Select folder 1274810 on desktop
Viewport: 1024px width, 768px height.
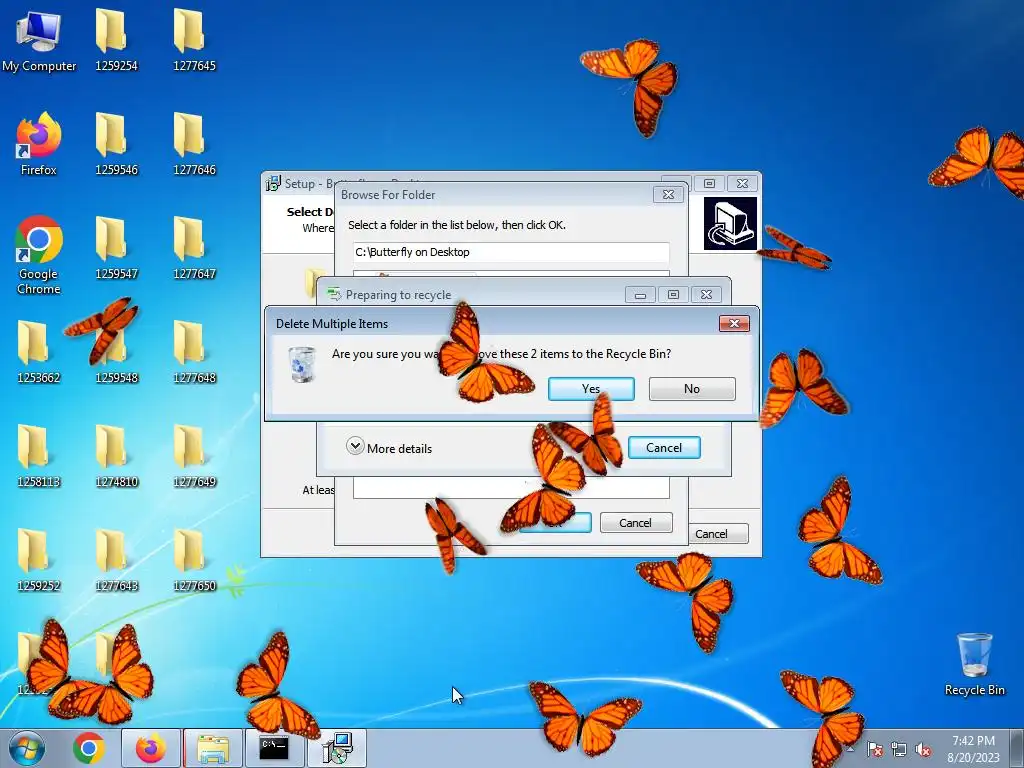pos(116,457)
